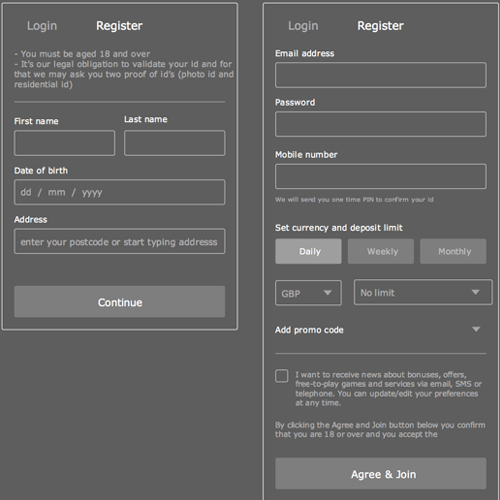The height and width of the screenshot is (500, 500).
Task: Select the Daily deposit limit option
Action: [x=308, y=251]
